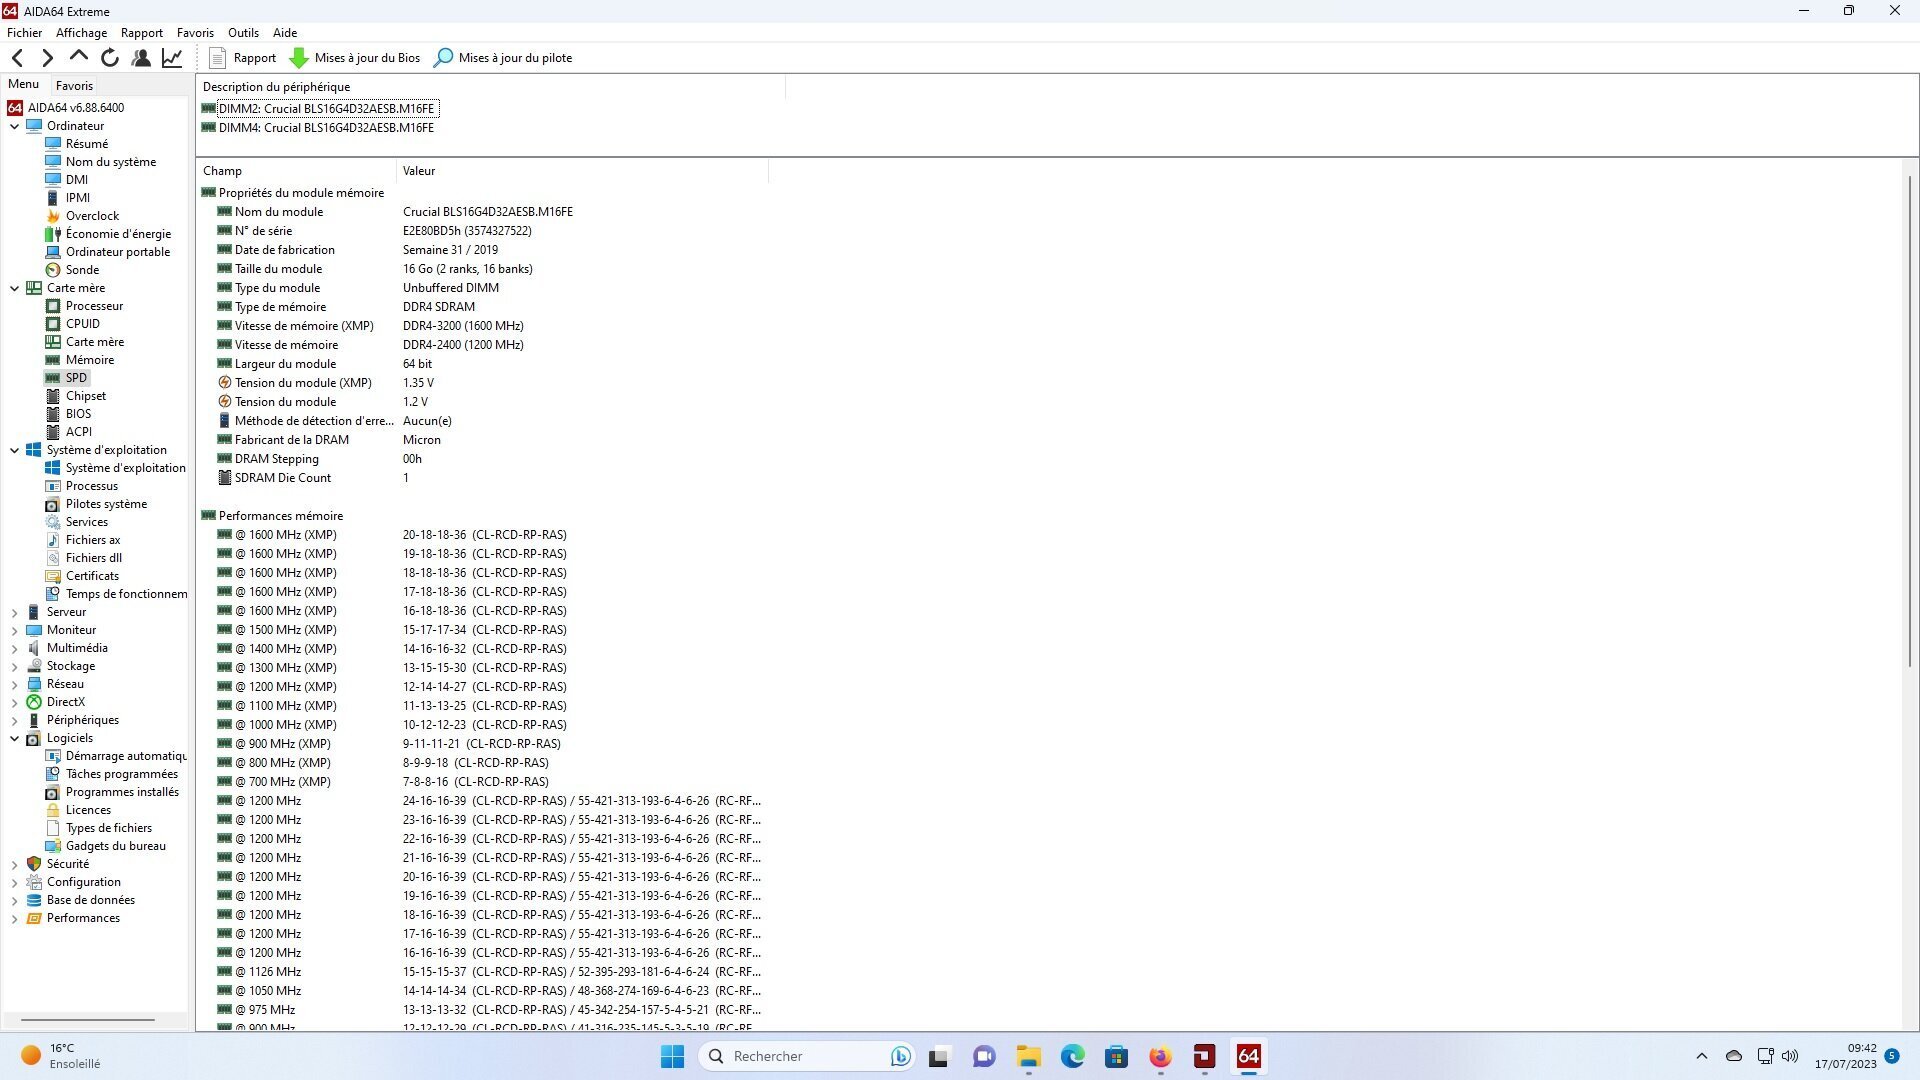The image size is (1920, 1080).
Task: Select Chipset in the tree
Action: pos(85,396)
